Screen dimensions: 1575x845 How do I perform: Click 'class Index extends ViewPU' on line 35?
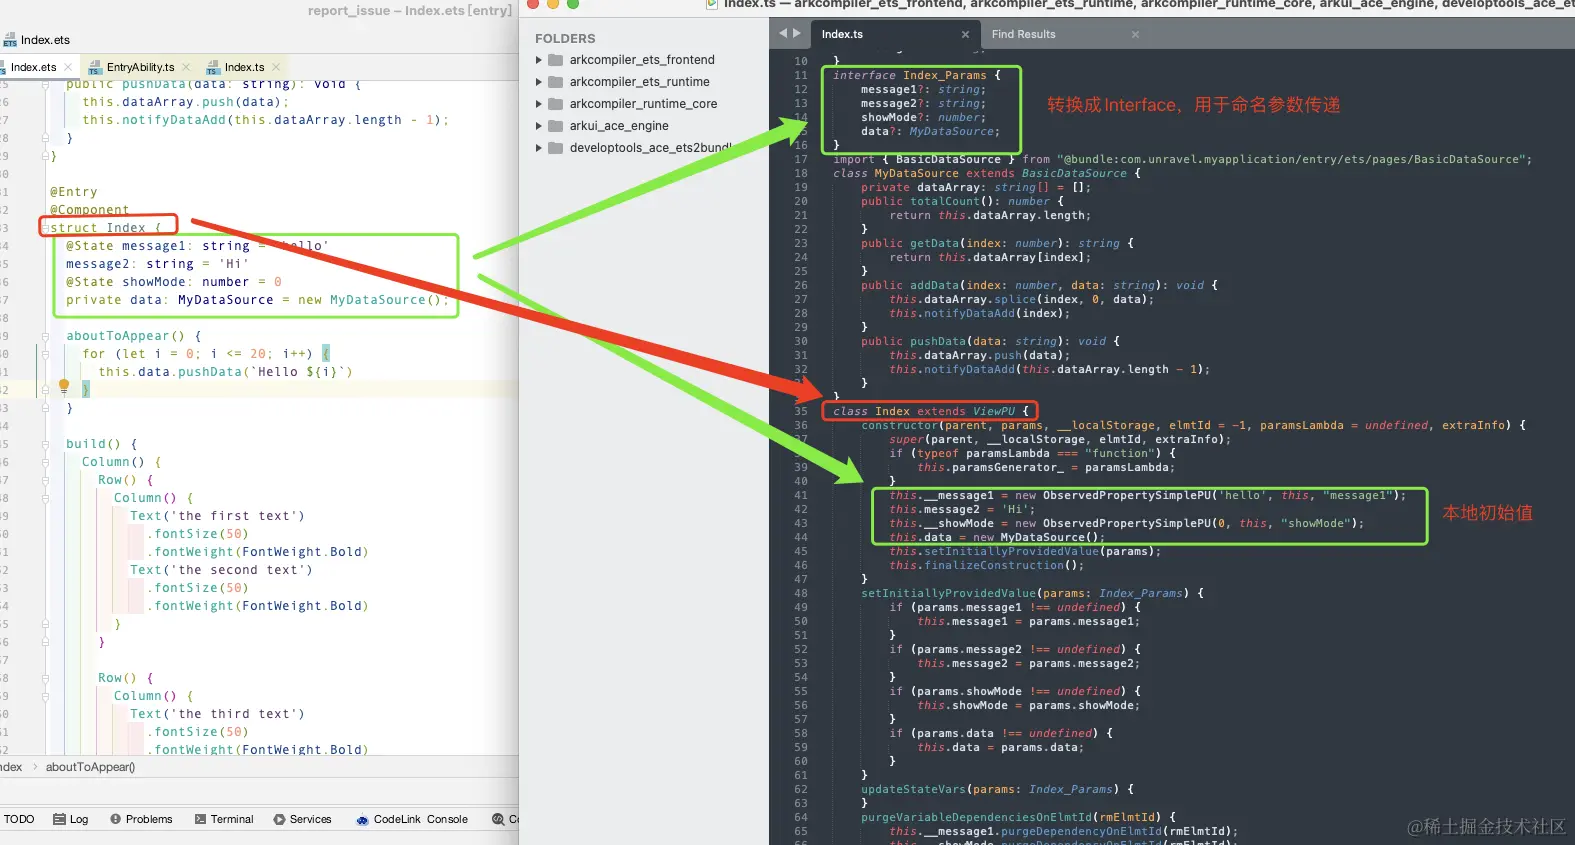pos(924,411)
